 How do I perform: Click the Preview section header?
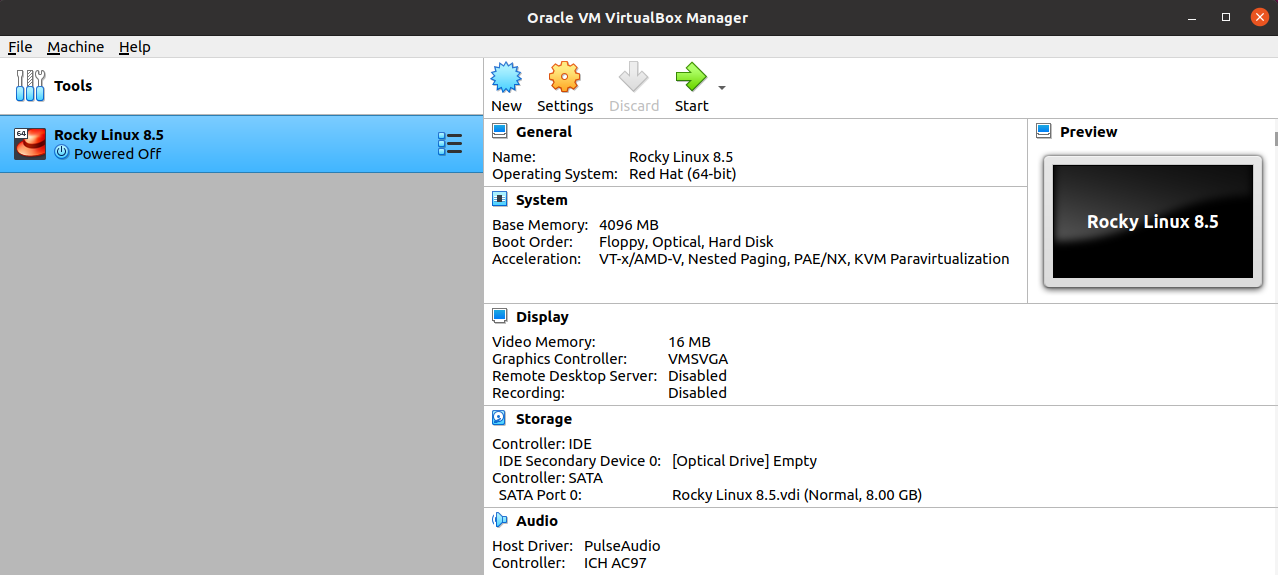coord(1088,132)
